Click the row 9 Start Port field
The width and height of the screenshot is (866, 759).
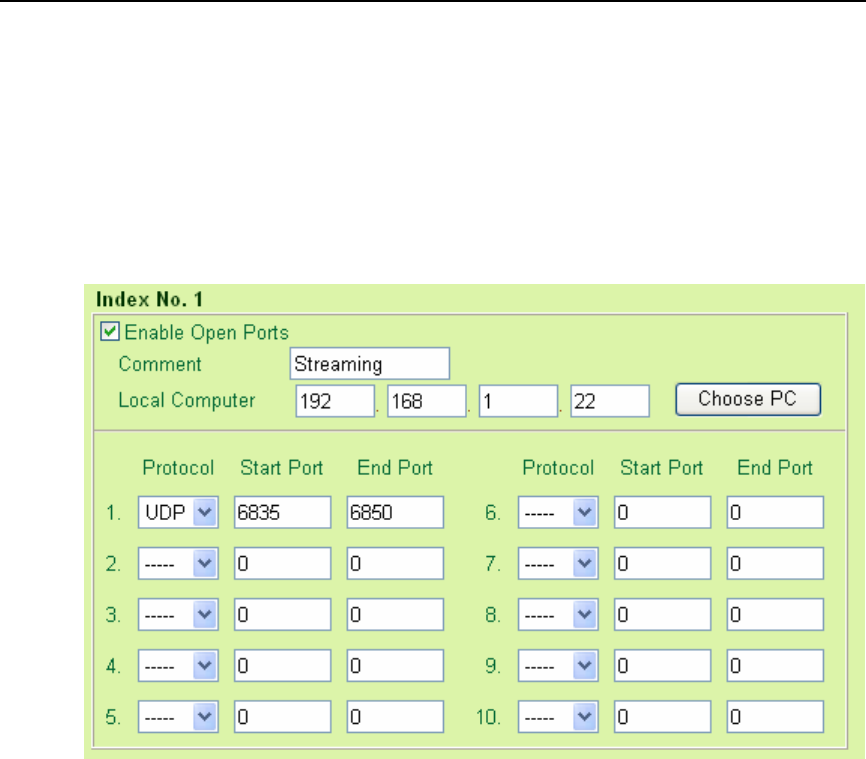[662, 666]
